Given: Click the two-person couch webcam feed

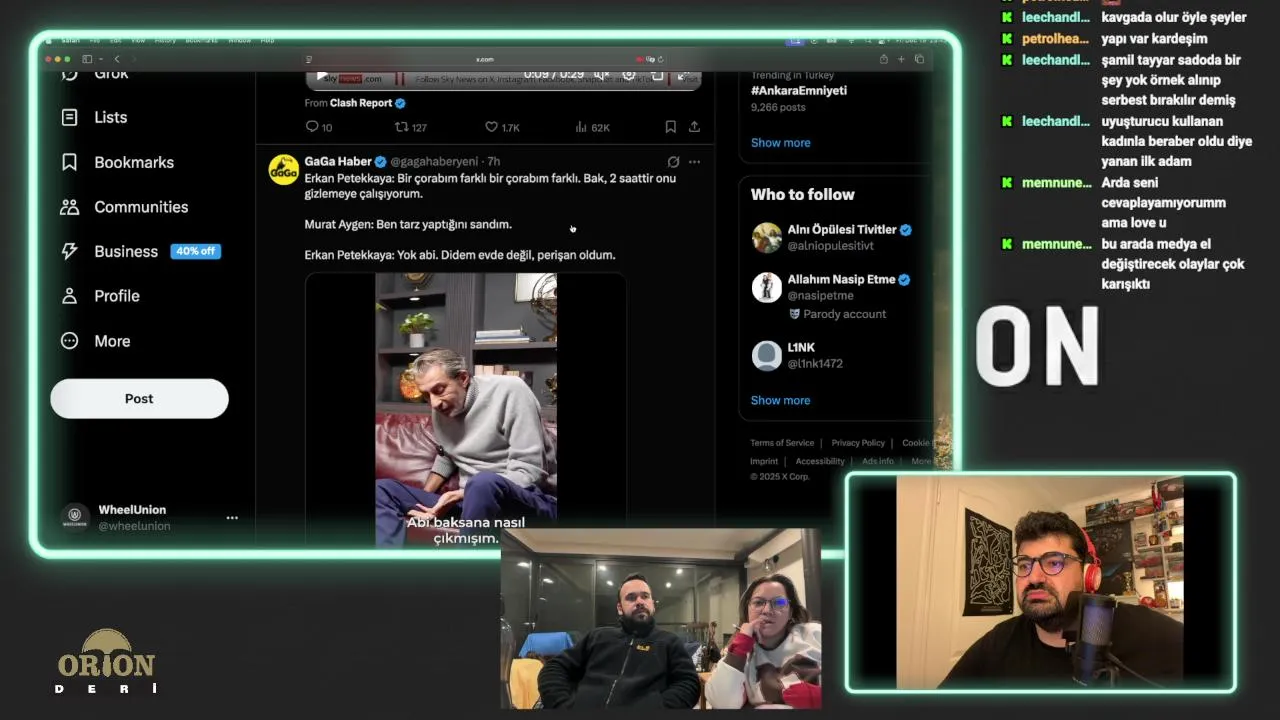Looking at the screenshot, I should tap(661, 619).
